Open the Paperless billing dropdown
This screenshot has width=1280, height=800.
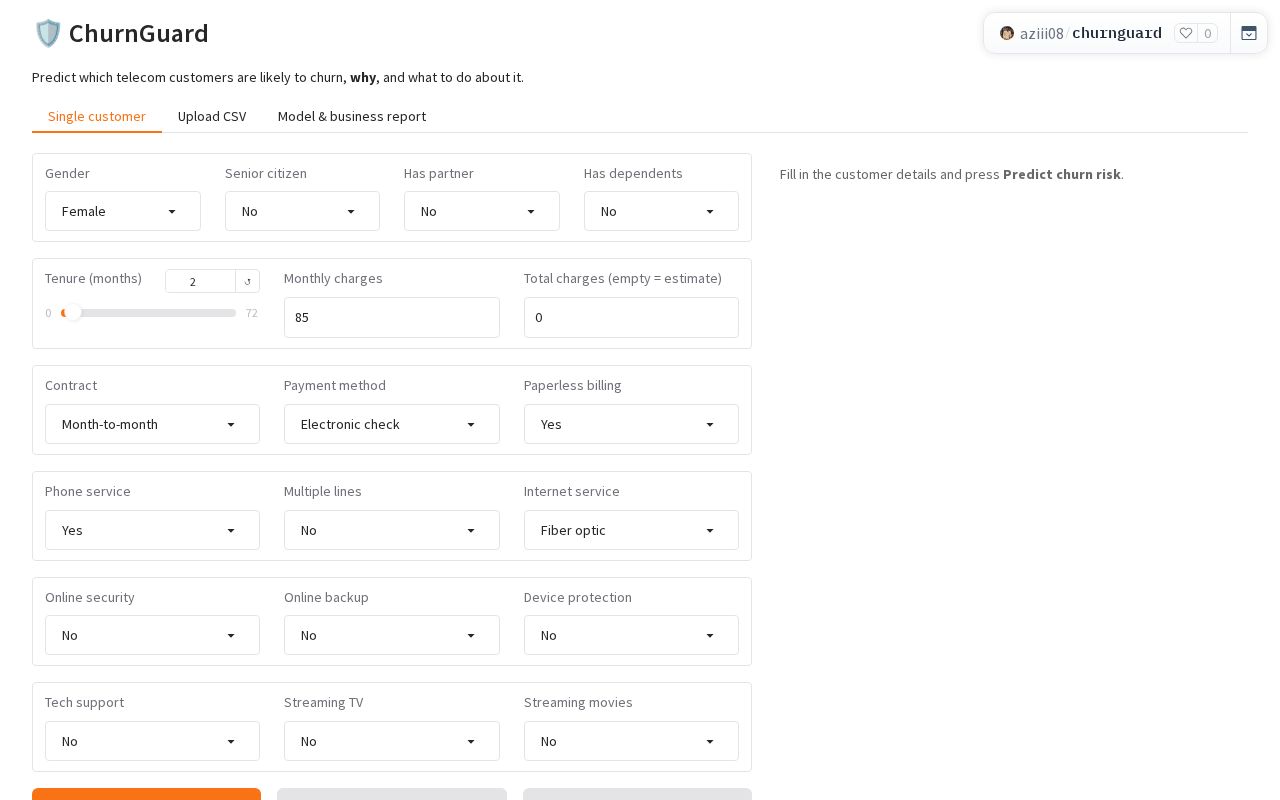click(x=631, y=424)
